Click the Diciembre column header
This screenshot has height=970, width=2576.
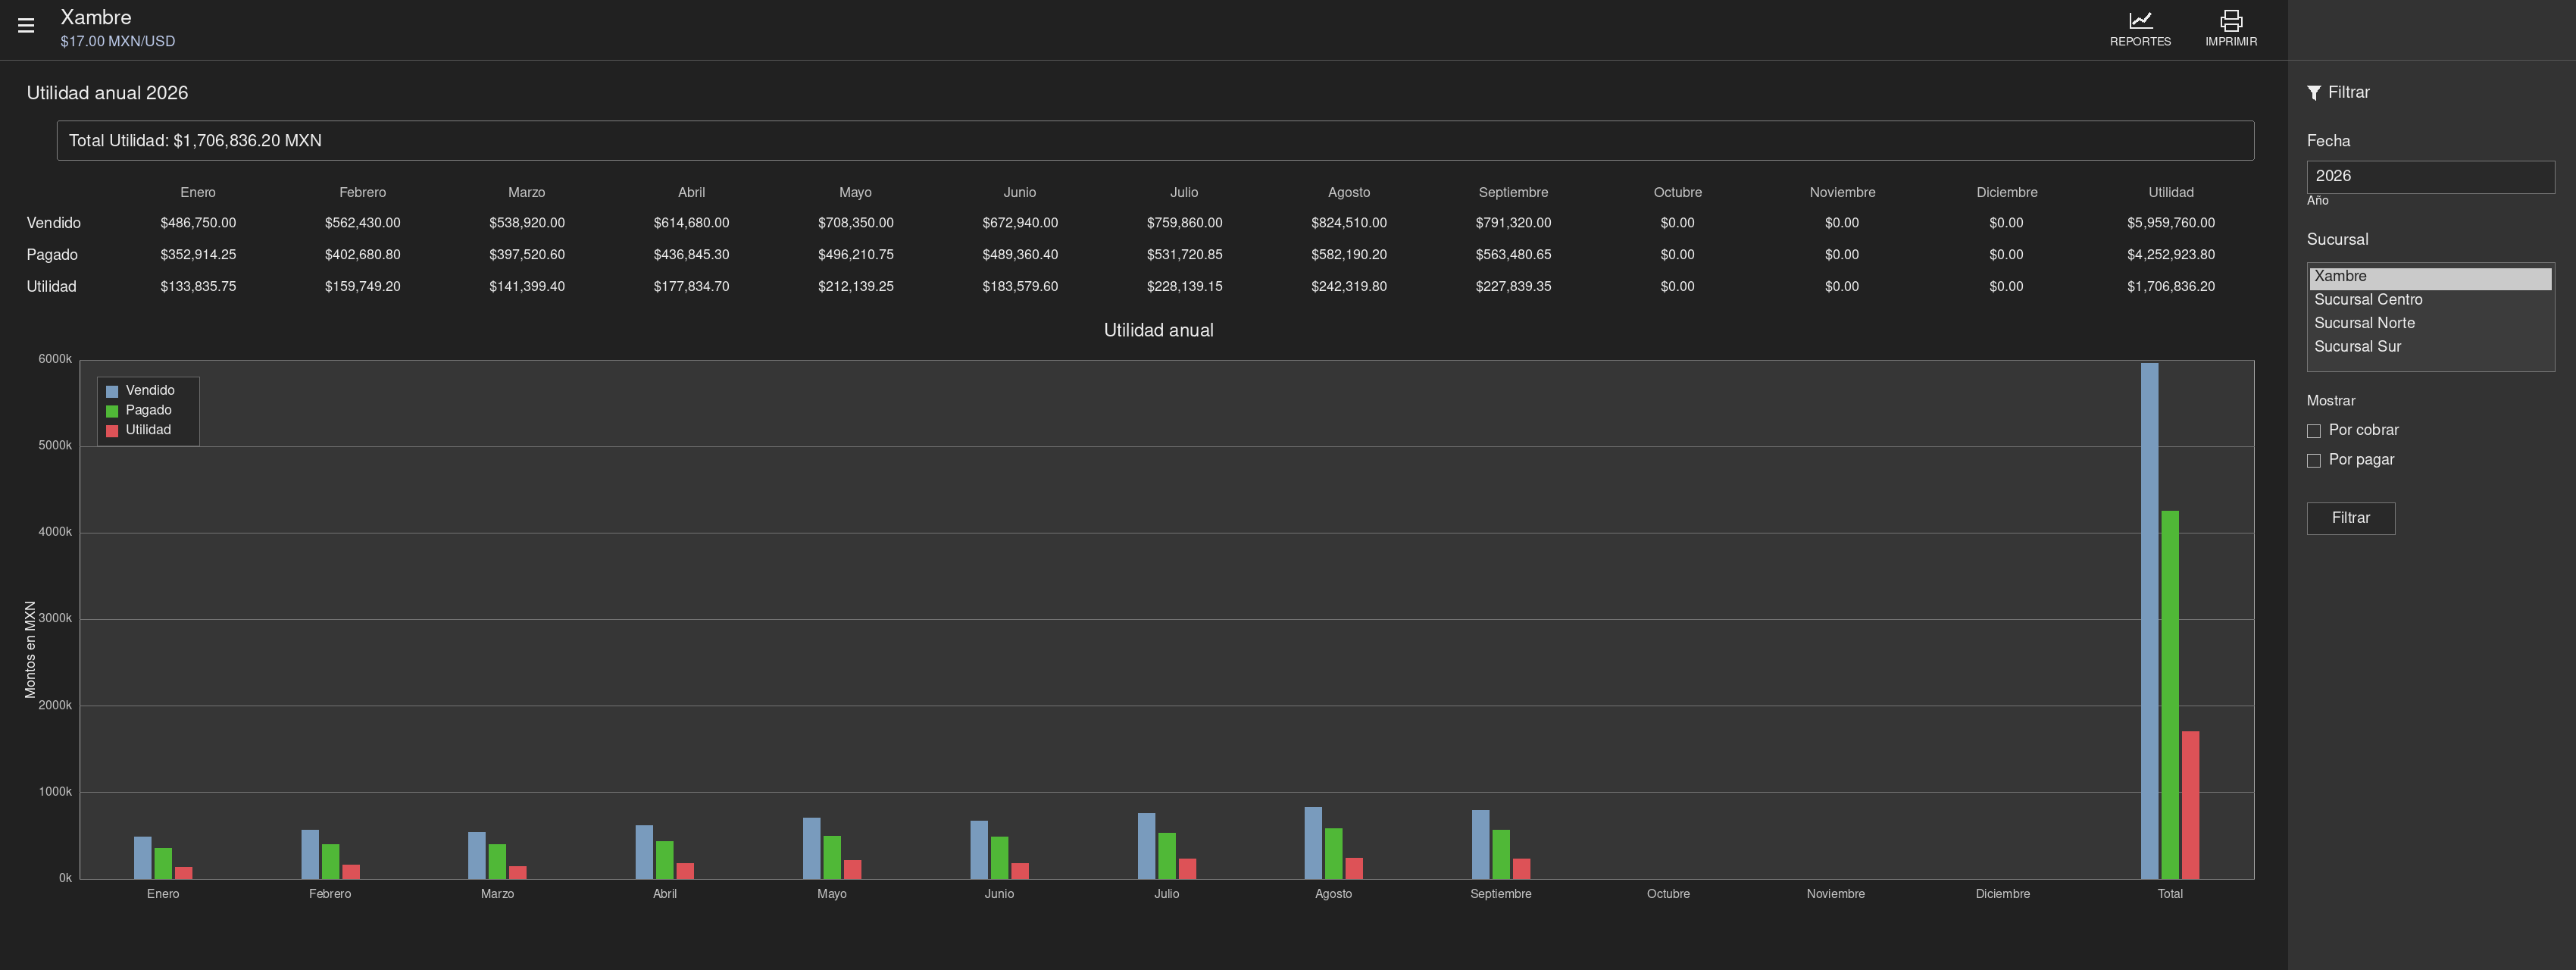coord(2006,193)
